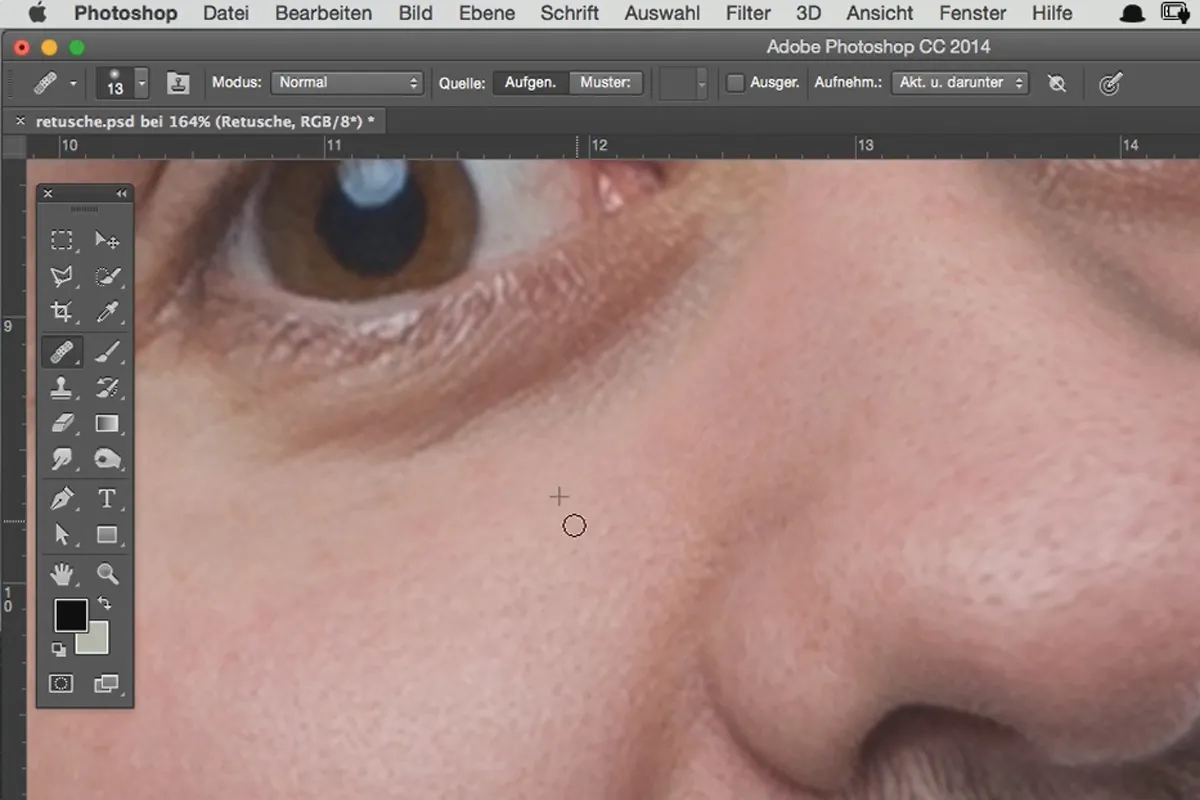Open the Filter menu
Image resolution: width=1200 pixels, height=800 pixels.
pos(748,14)
